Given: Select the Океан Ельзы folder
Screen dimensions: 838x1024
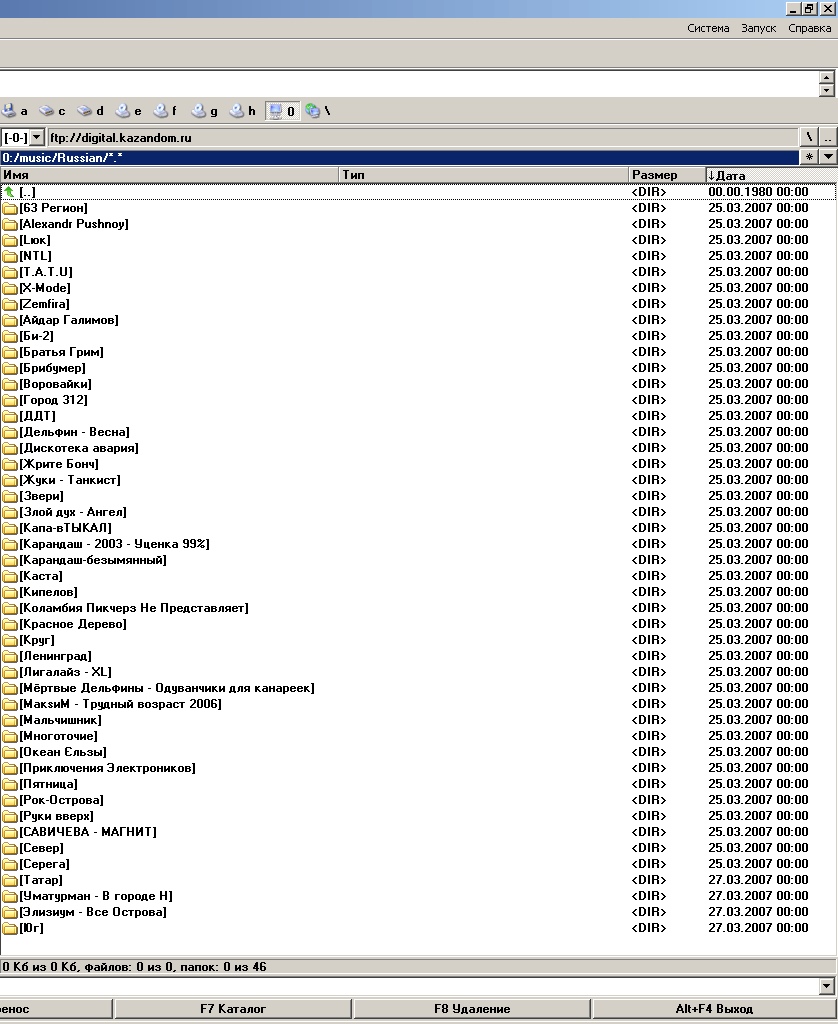Looking at the screenshot, I should click(418, 752).
